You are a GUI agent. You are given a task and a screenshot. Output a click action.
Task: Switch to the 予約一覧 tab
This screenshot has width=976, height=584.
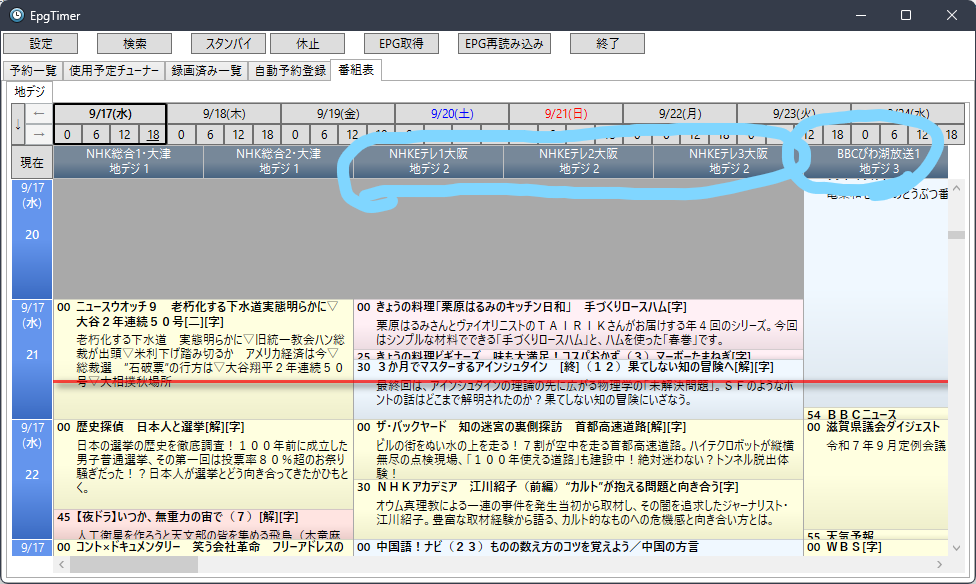click(x=34, y=71)
